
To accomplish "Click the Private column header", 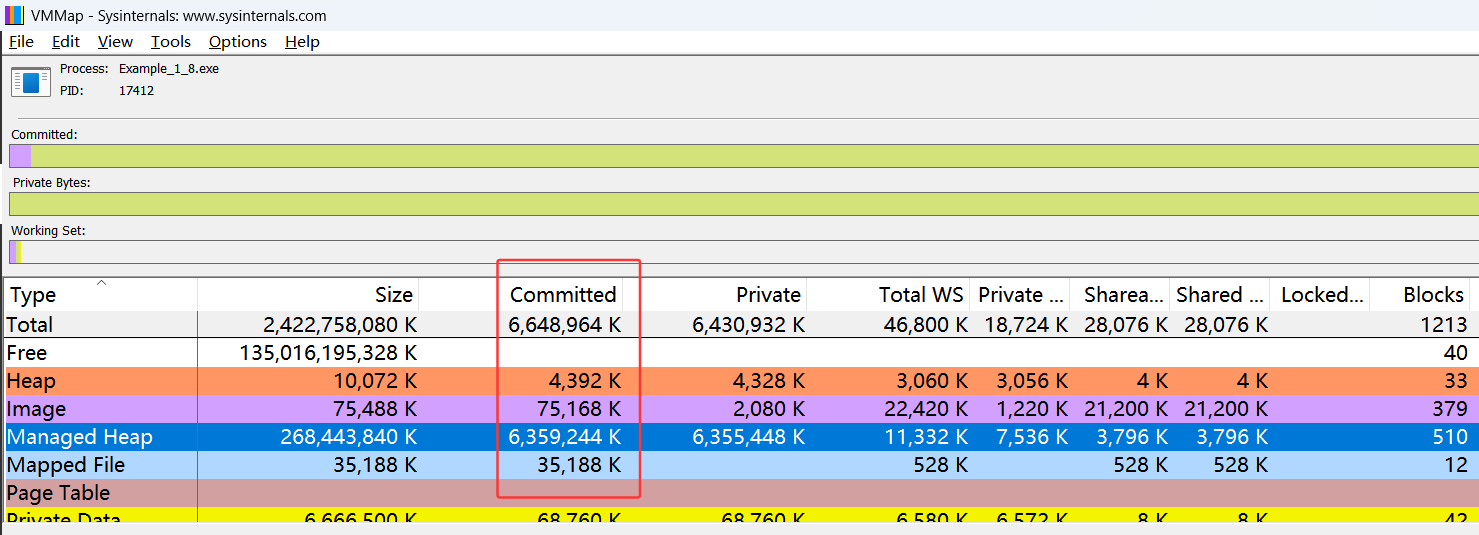I will coord(767,295).
